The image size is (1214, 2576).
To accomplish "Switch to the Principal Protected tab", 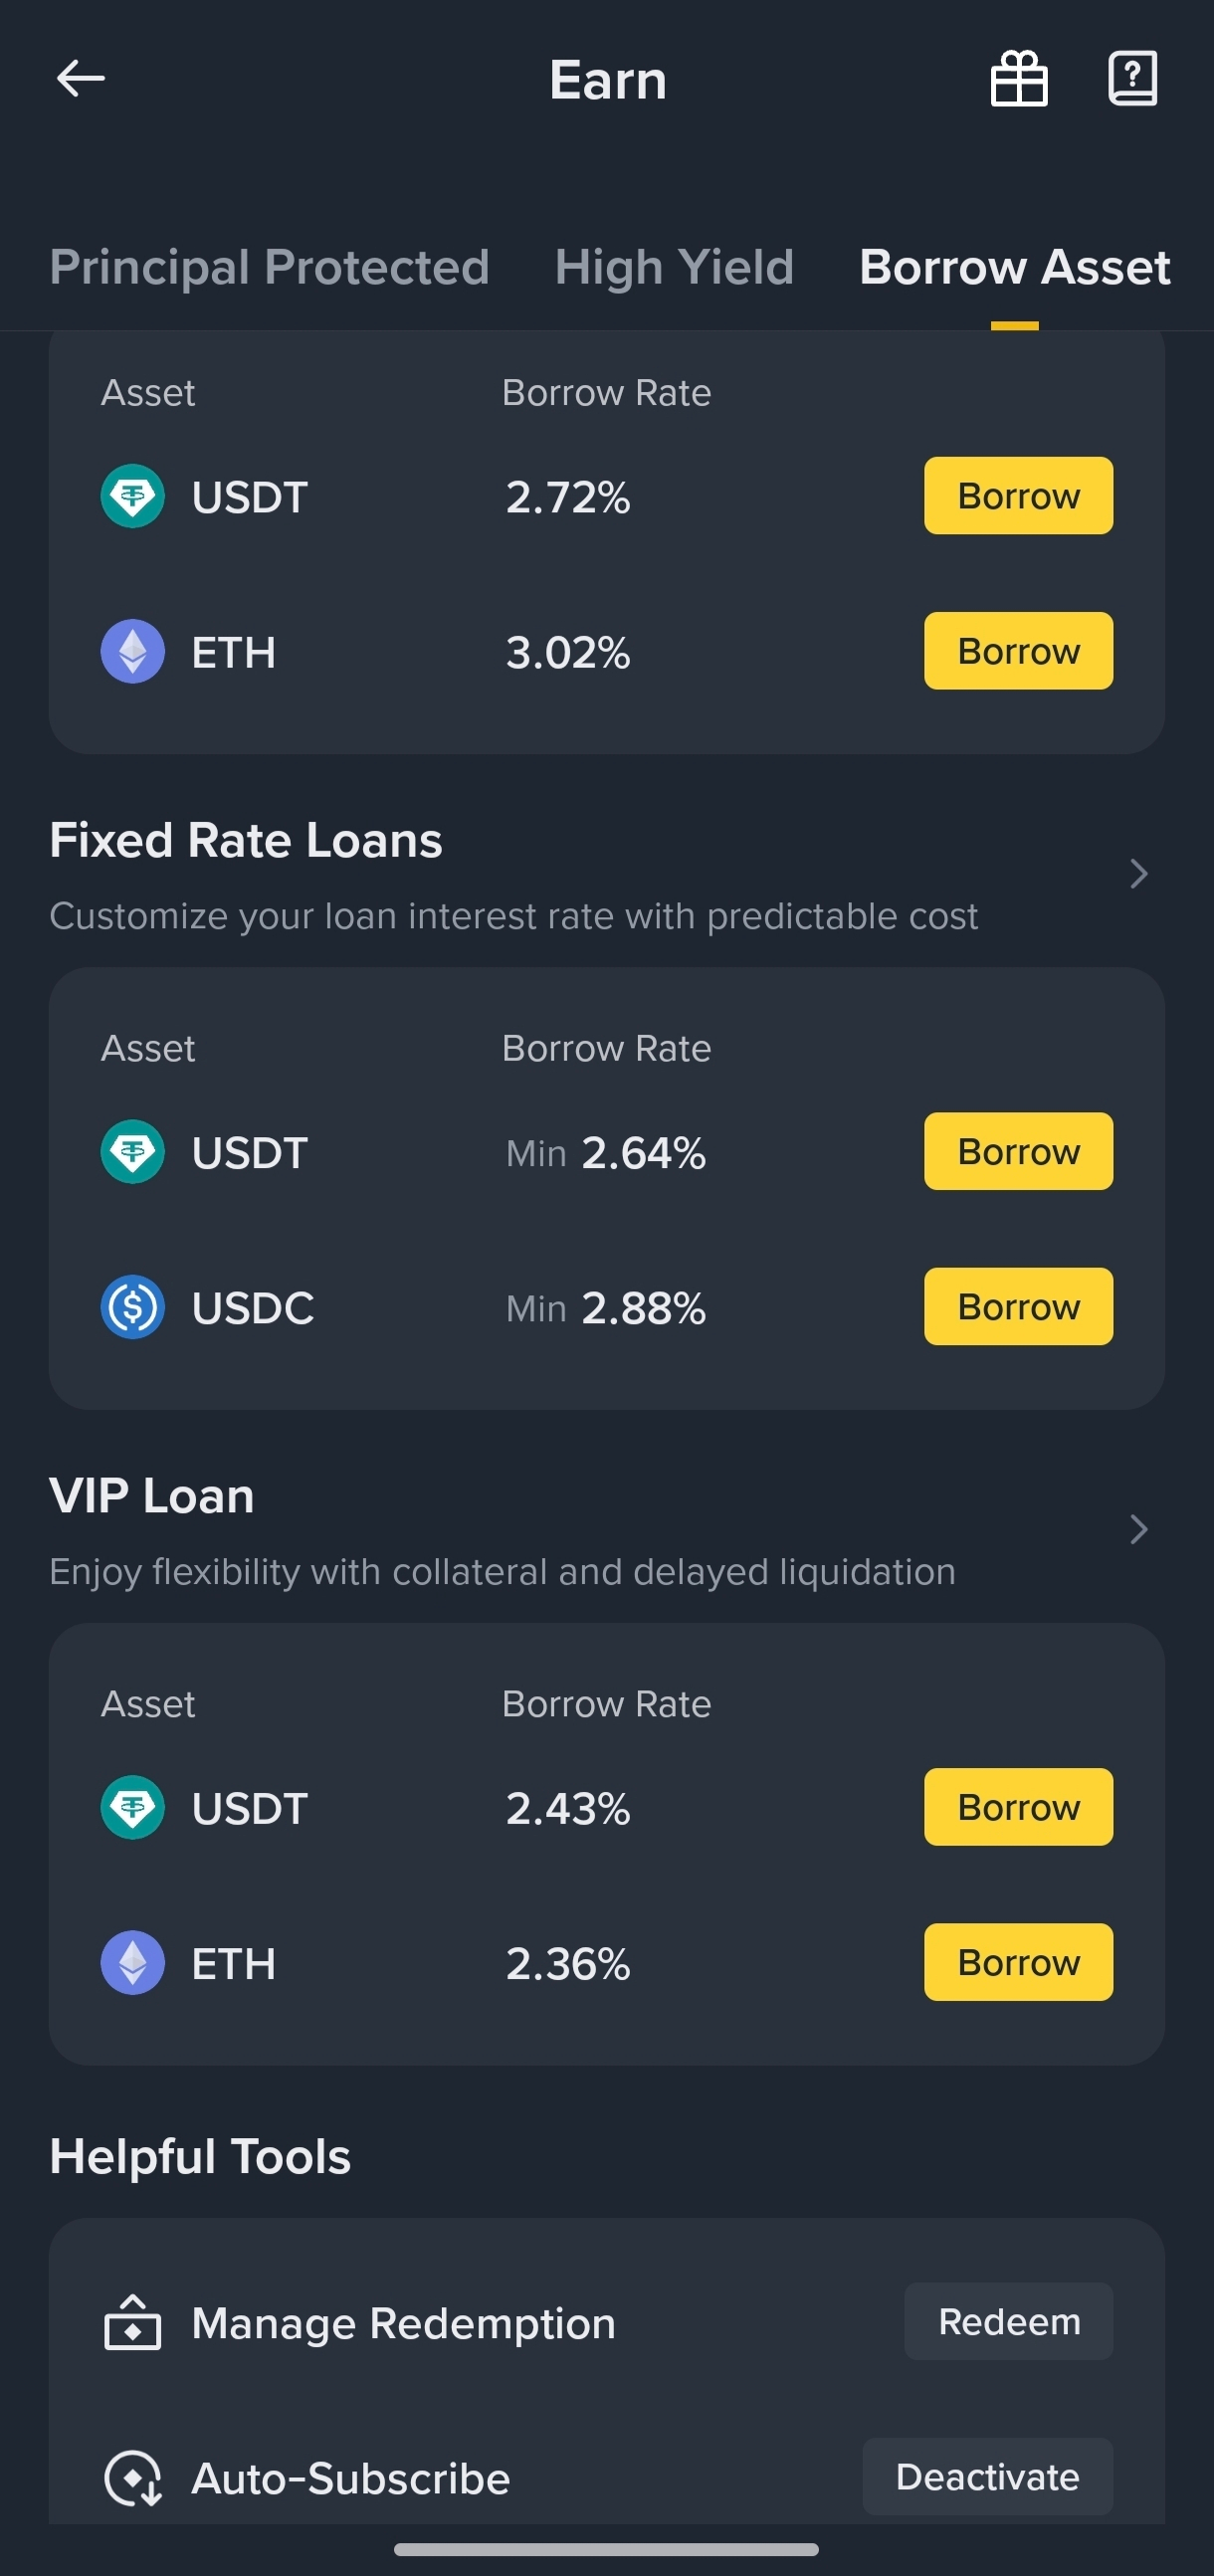I will (270, 267).
